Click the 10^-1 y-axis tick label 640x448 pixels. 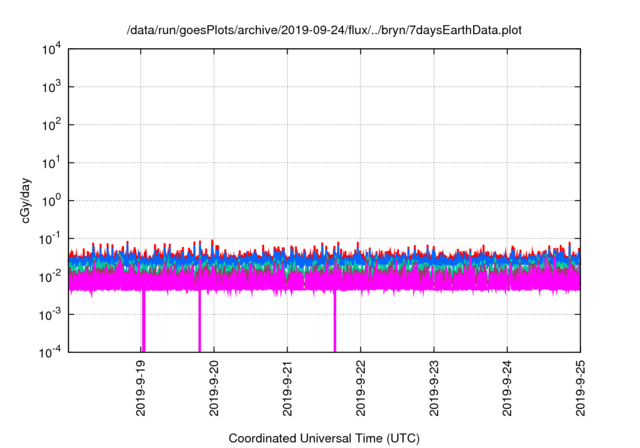[50, 239]
